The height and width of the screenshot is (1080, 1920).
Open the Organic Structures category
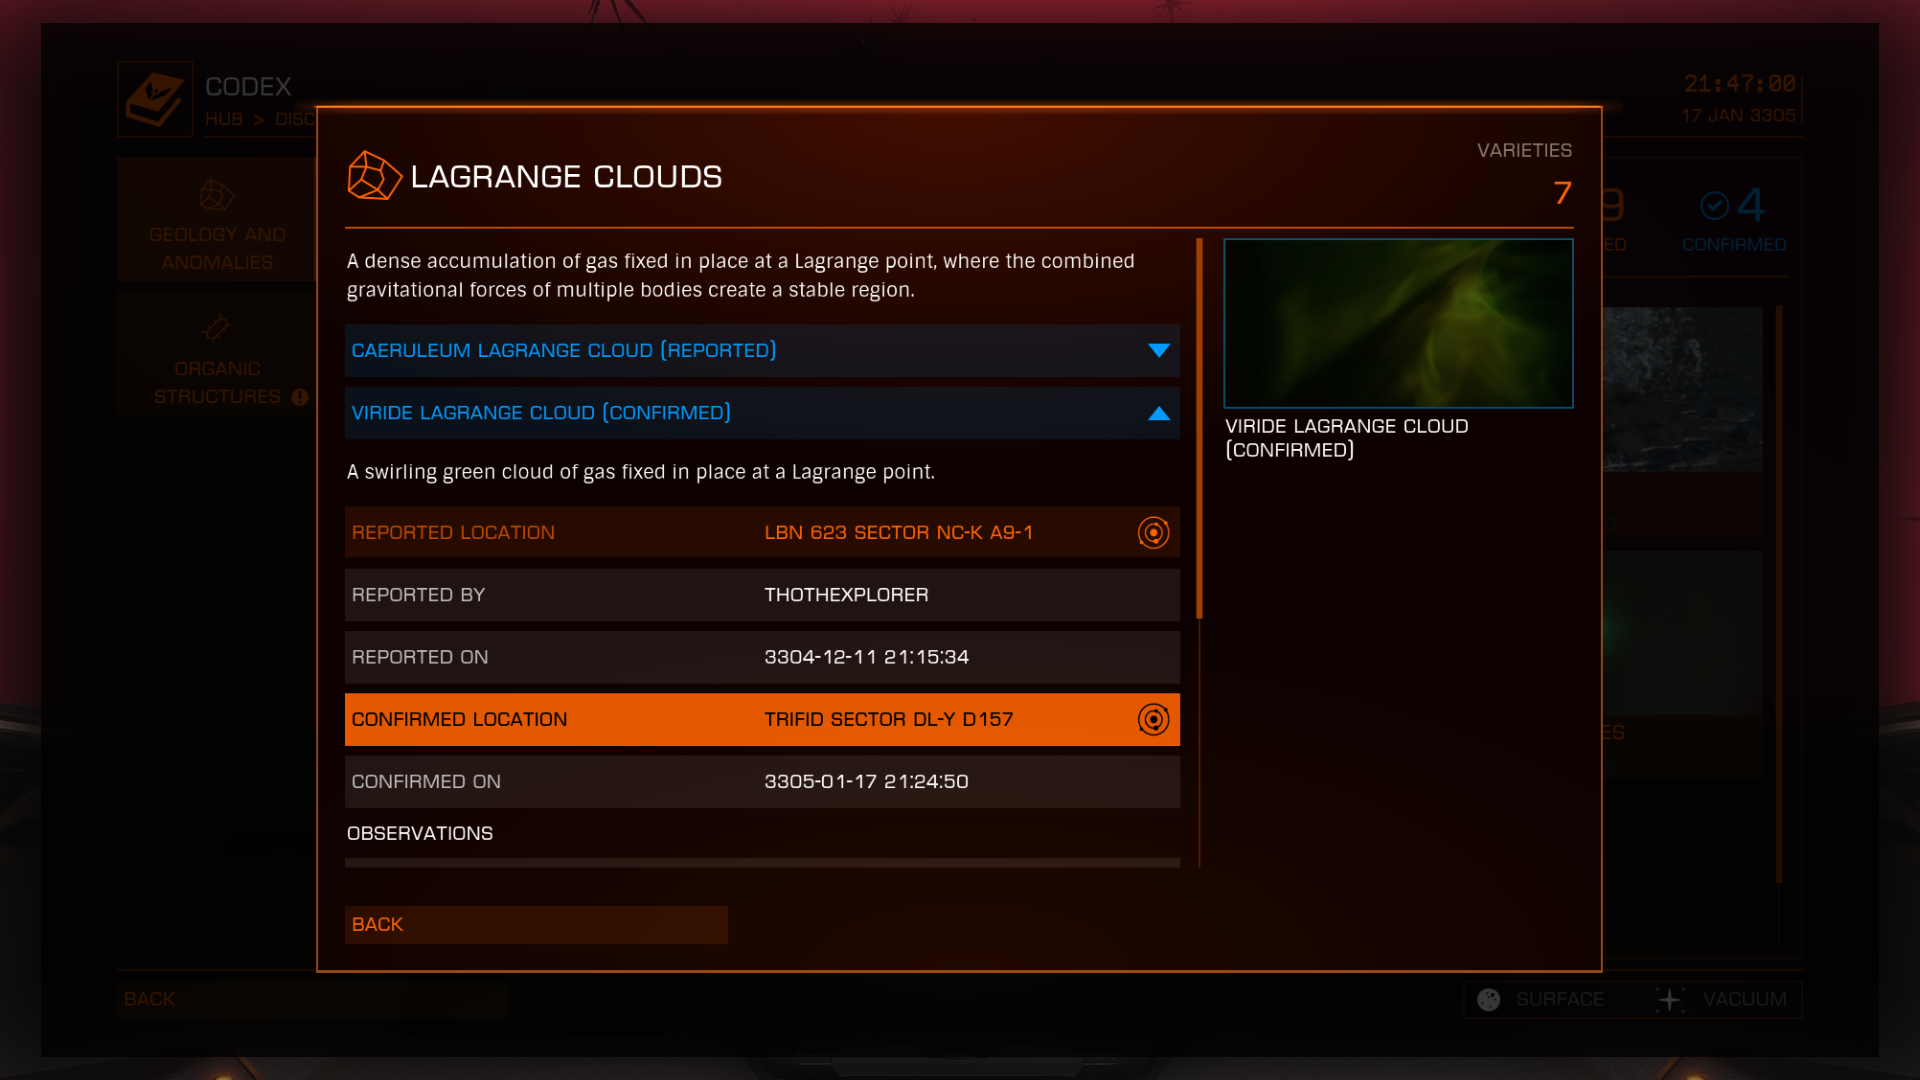[217, 354]
